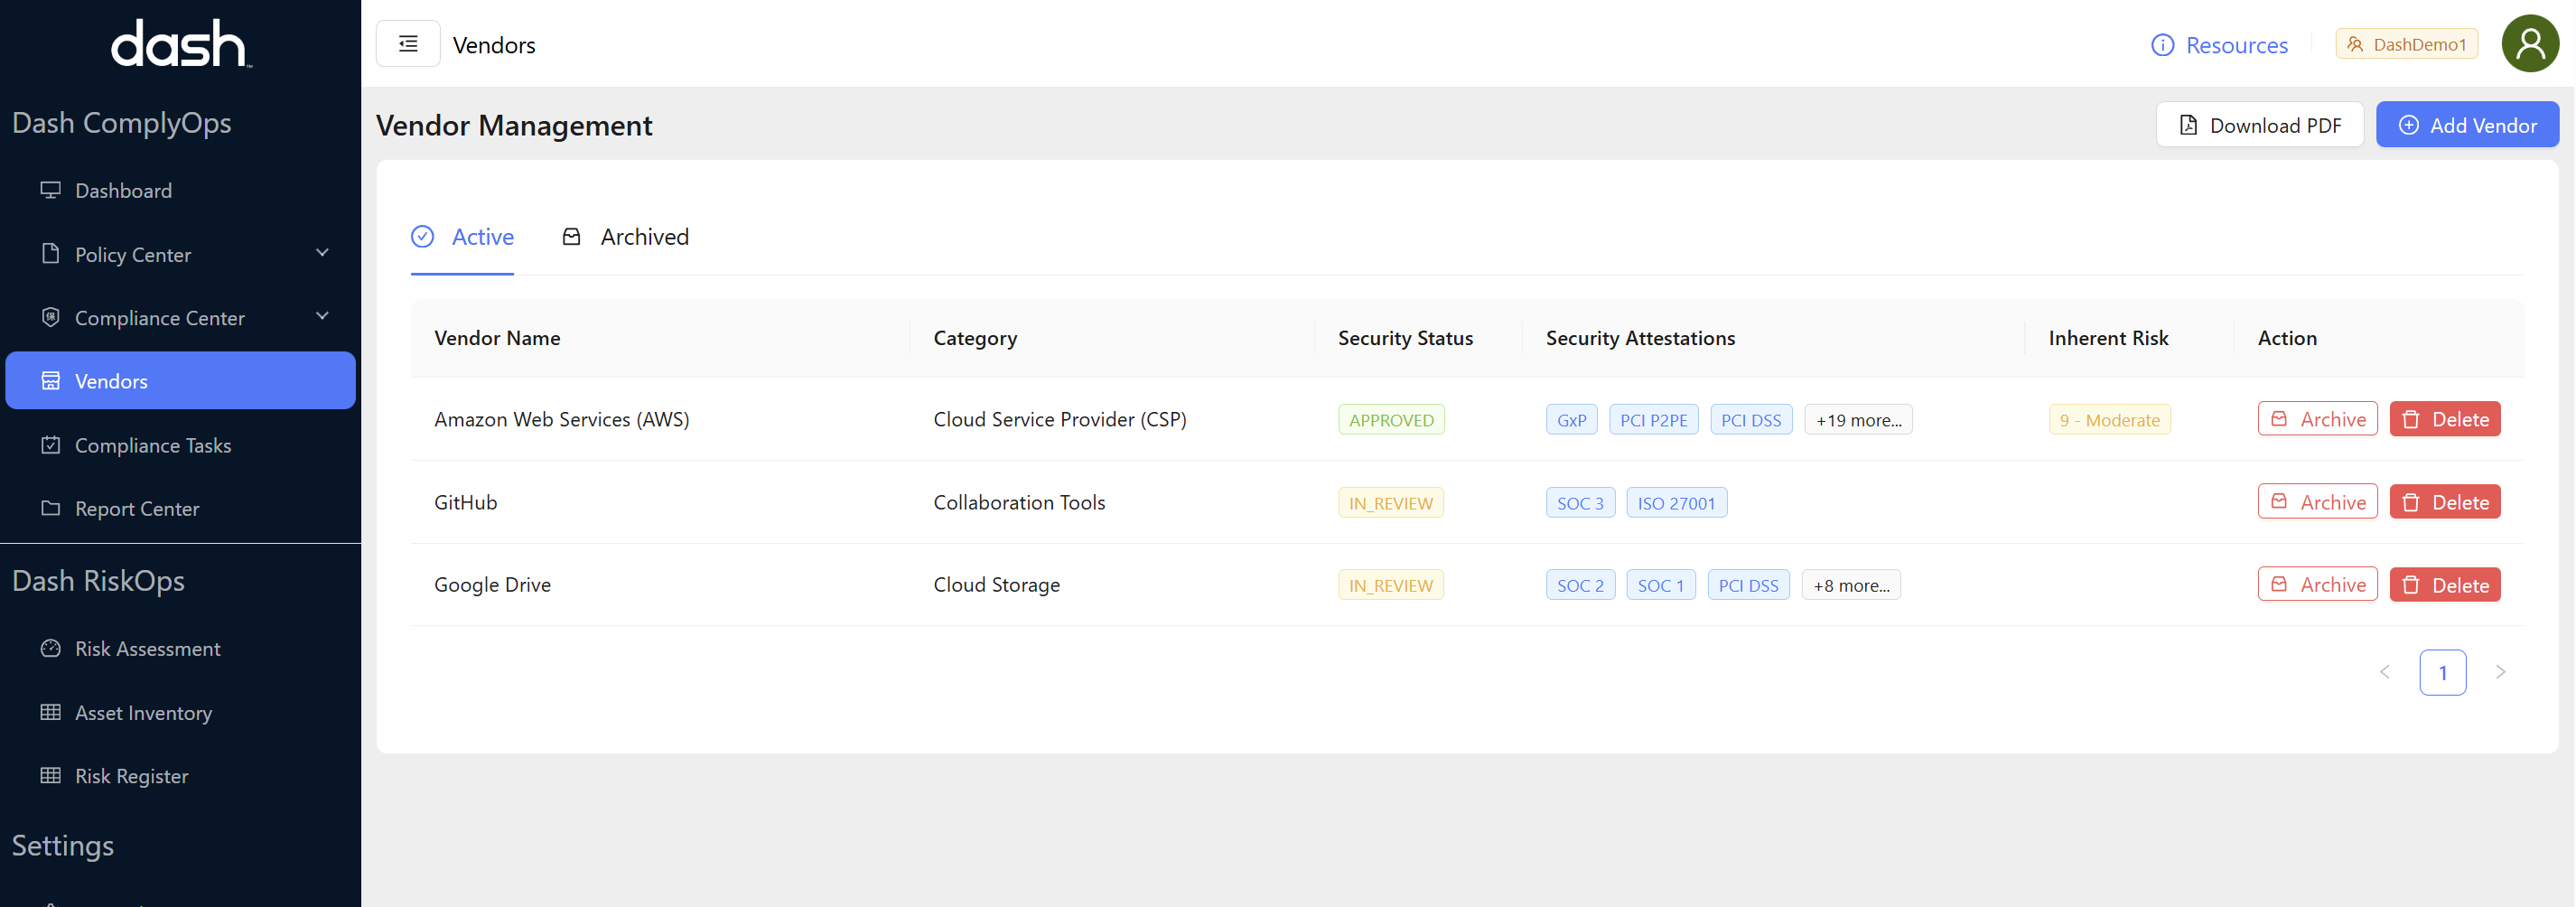Expand the Compliance Center submenu

point(322,317)
